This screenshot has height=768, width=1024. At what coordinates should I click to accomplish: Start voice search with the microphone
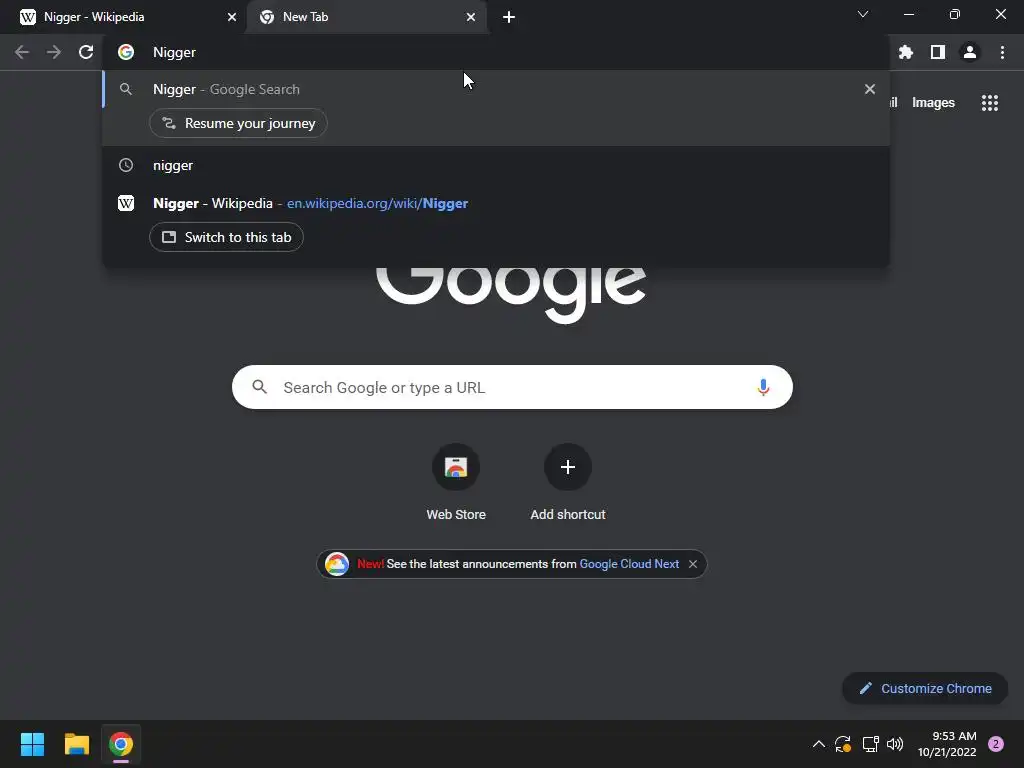point(763,387)
